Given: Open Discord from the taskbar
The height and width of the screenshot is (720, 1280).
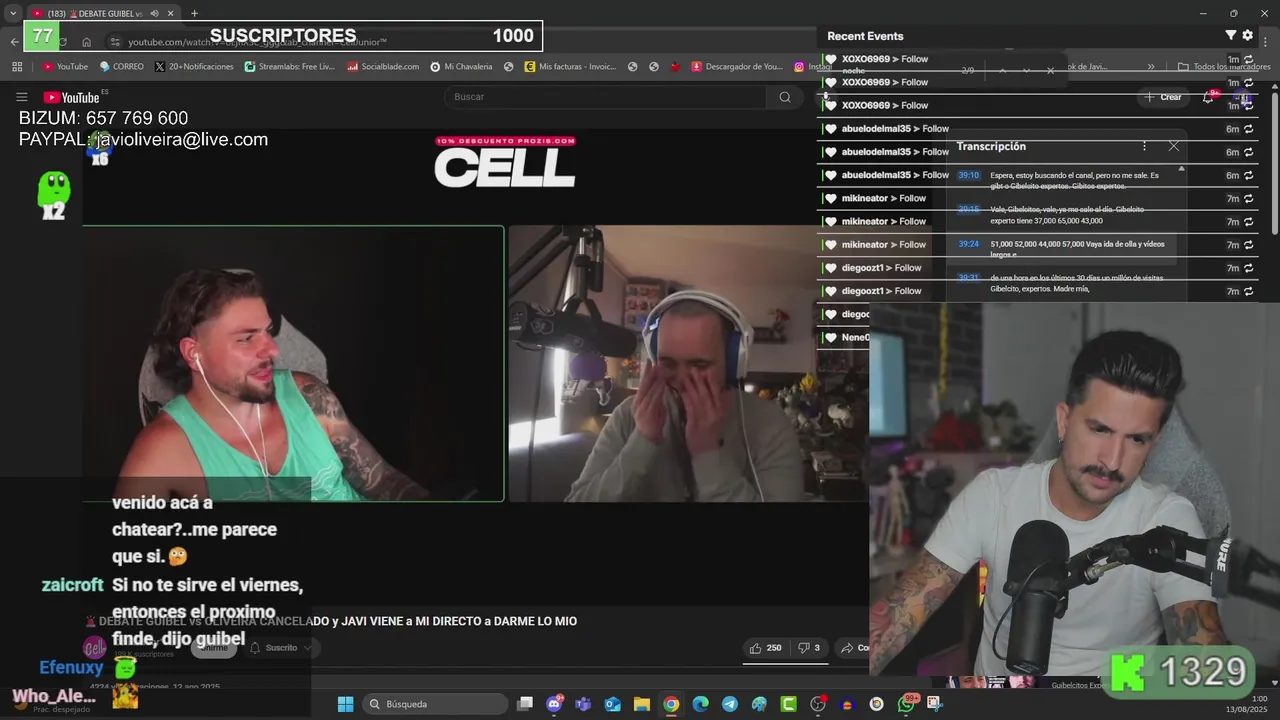Looking at the screenshot, I should click(x=554, y=704).
